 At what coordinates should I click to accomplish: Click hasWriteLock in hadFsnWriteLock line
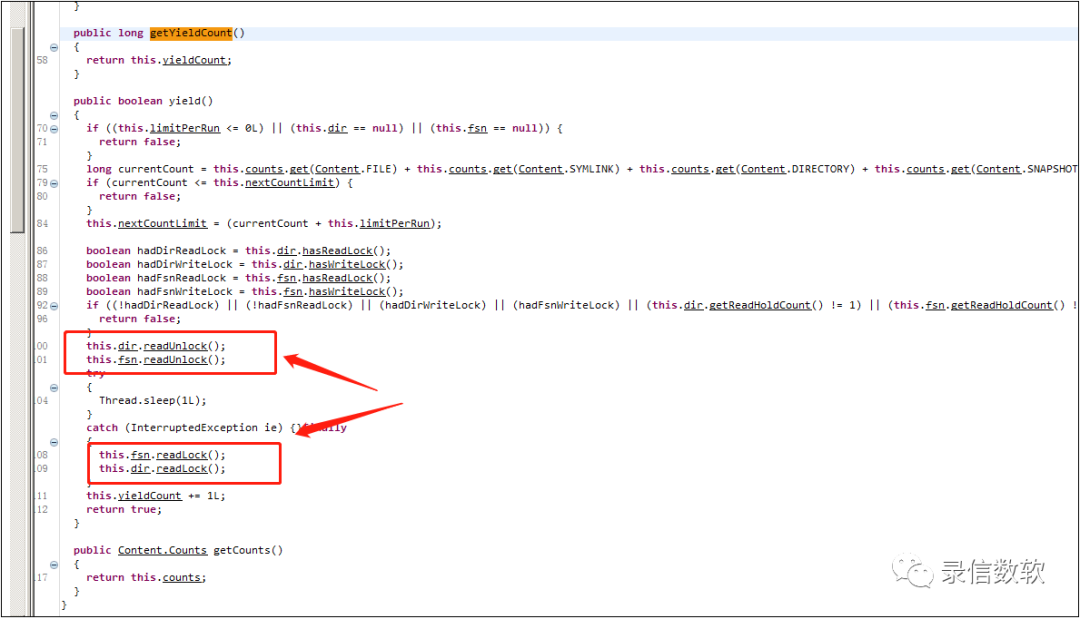tap(346, 292)
